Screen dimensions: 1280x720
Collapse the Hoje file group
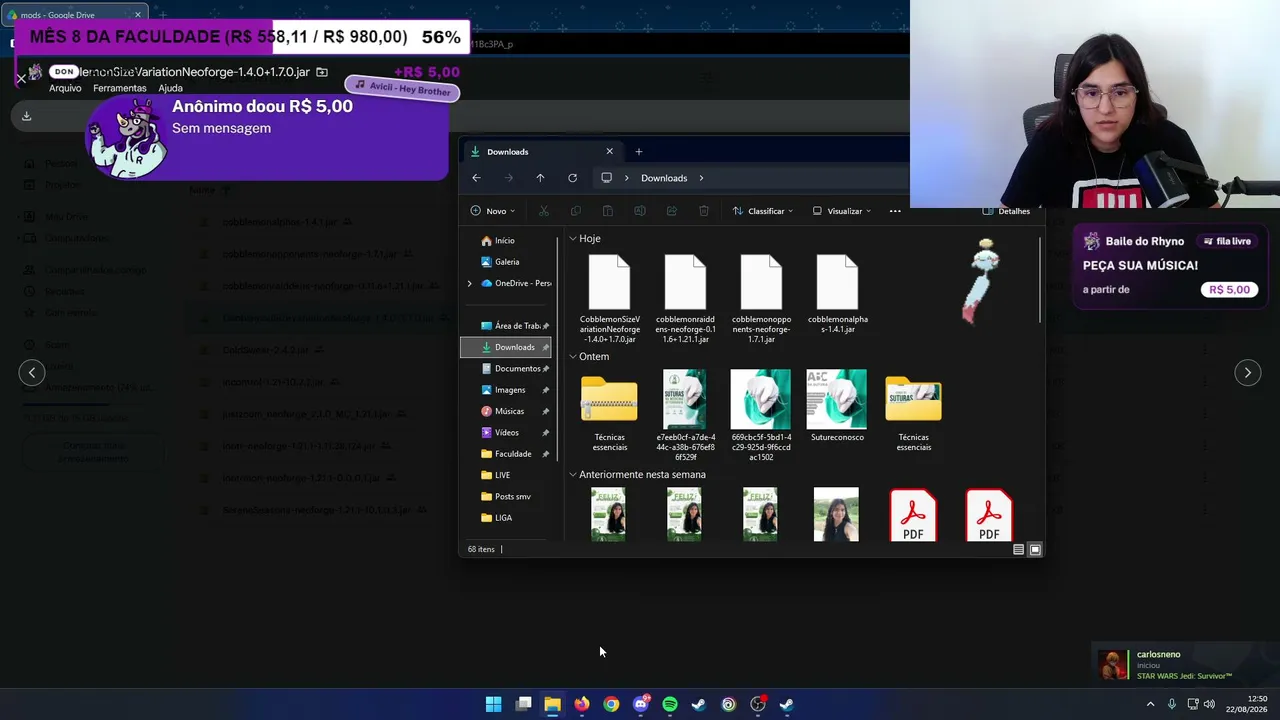click(573, 239)
